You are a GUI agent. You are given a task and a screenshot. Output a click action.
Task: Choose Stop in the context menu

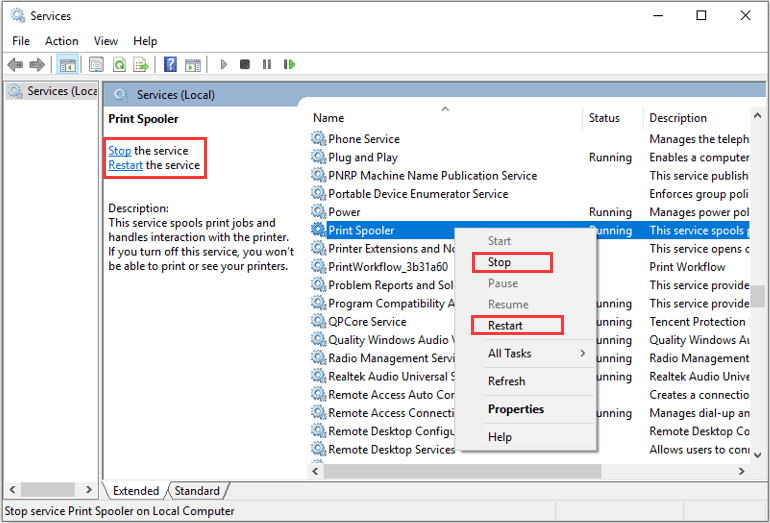coord(499,262)
